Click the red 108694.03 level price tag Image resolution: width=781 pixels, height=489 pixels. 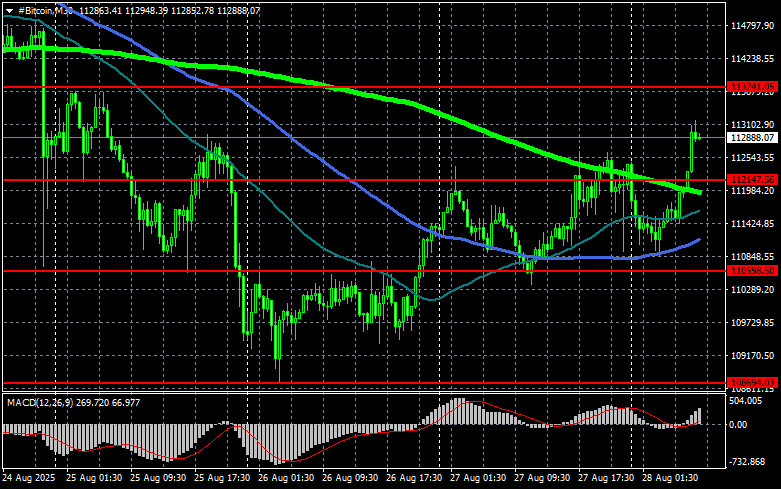tap(752, 383)
